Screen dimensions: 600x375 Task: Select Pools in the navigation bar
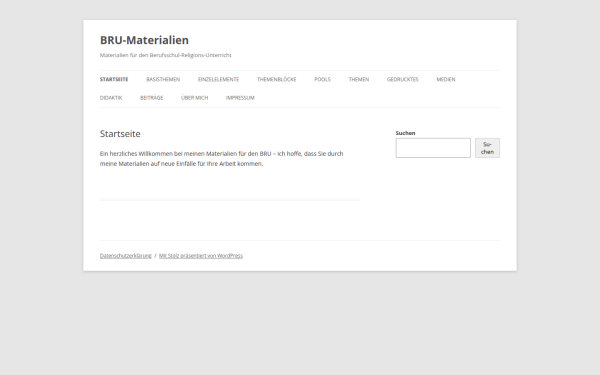pyautogui.click(x=322, y=80)
